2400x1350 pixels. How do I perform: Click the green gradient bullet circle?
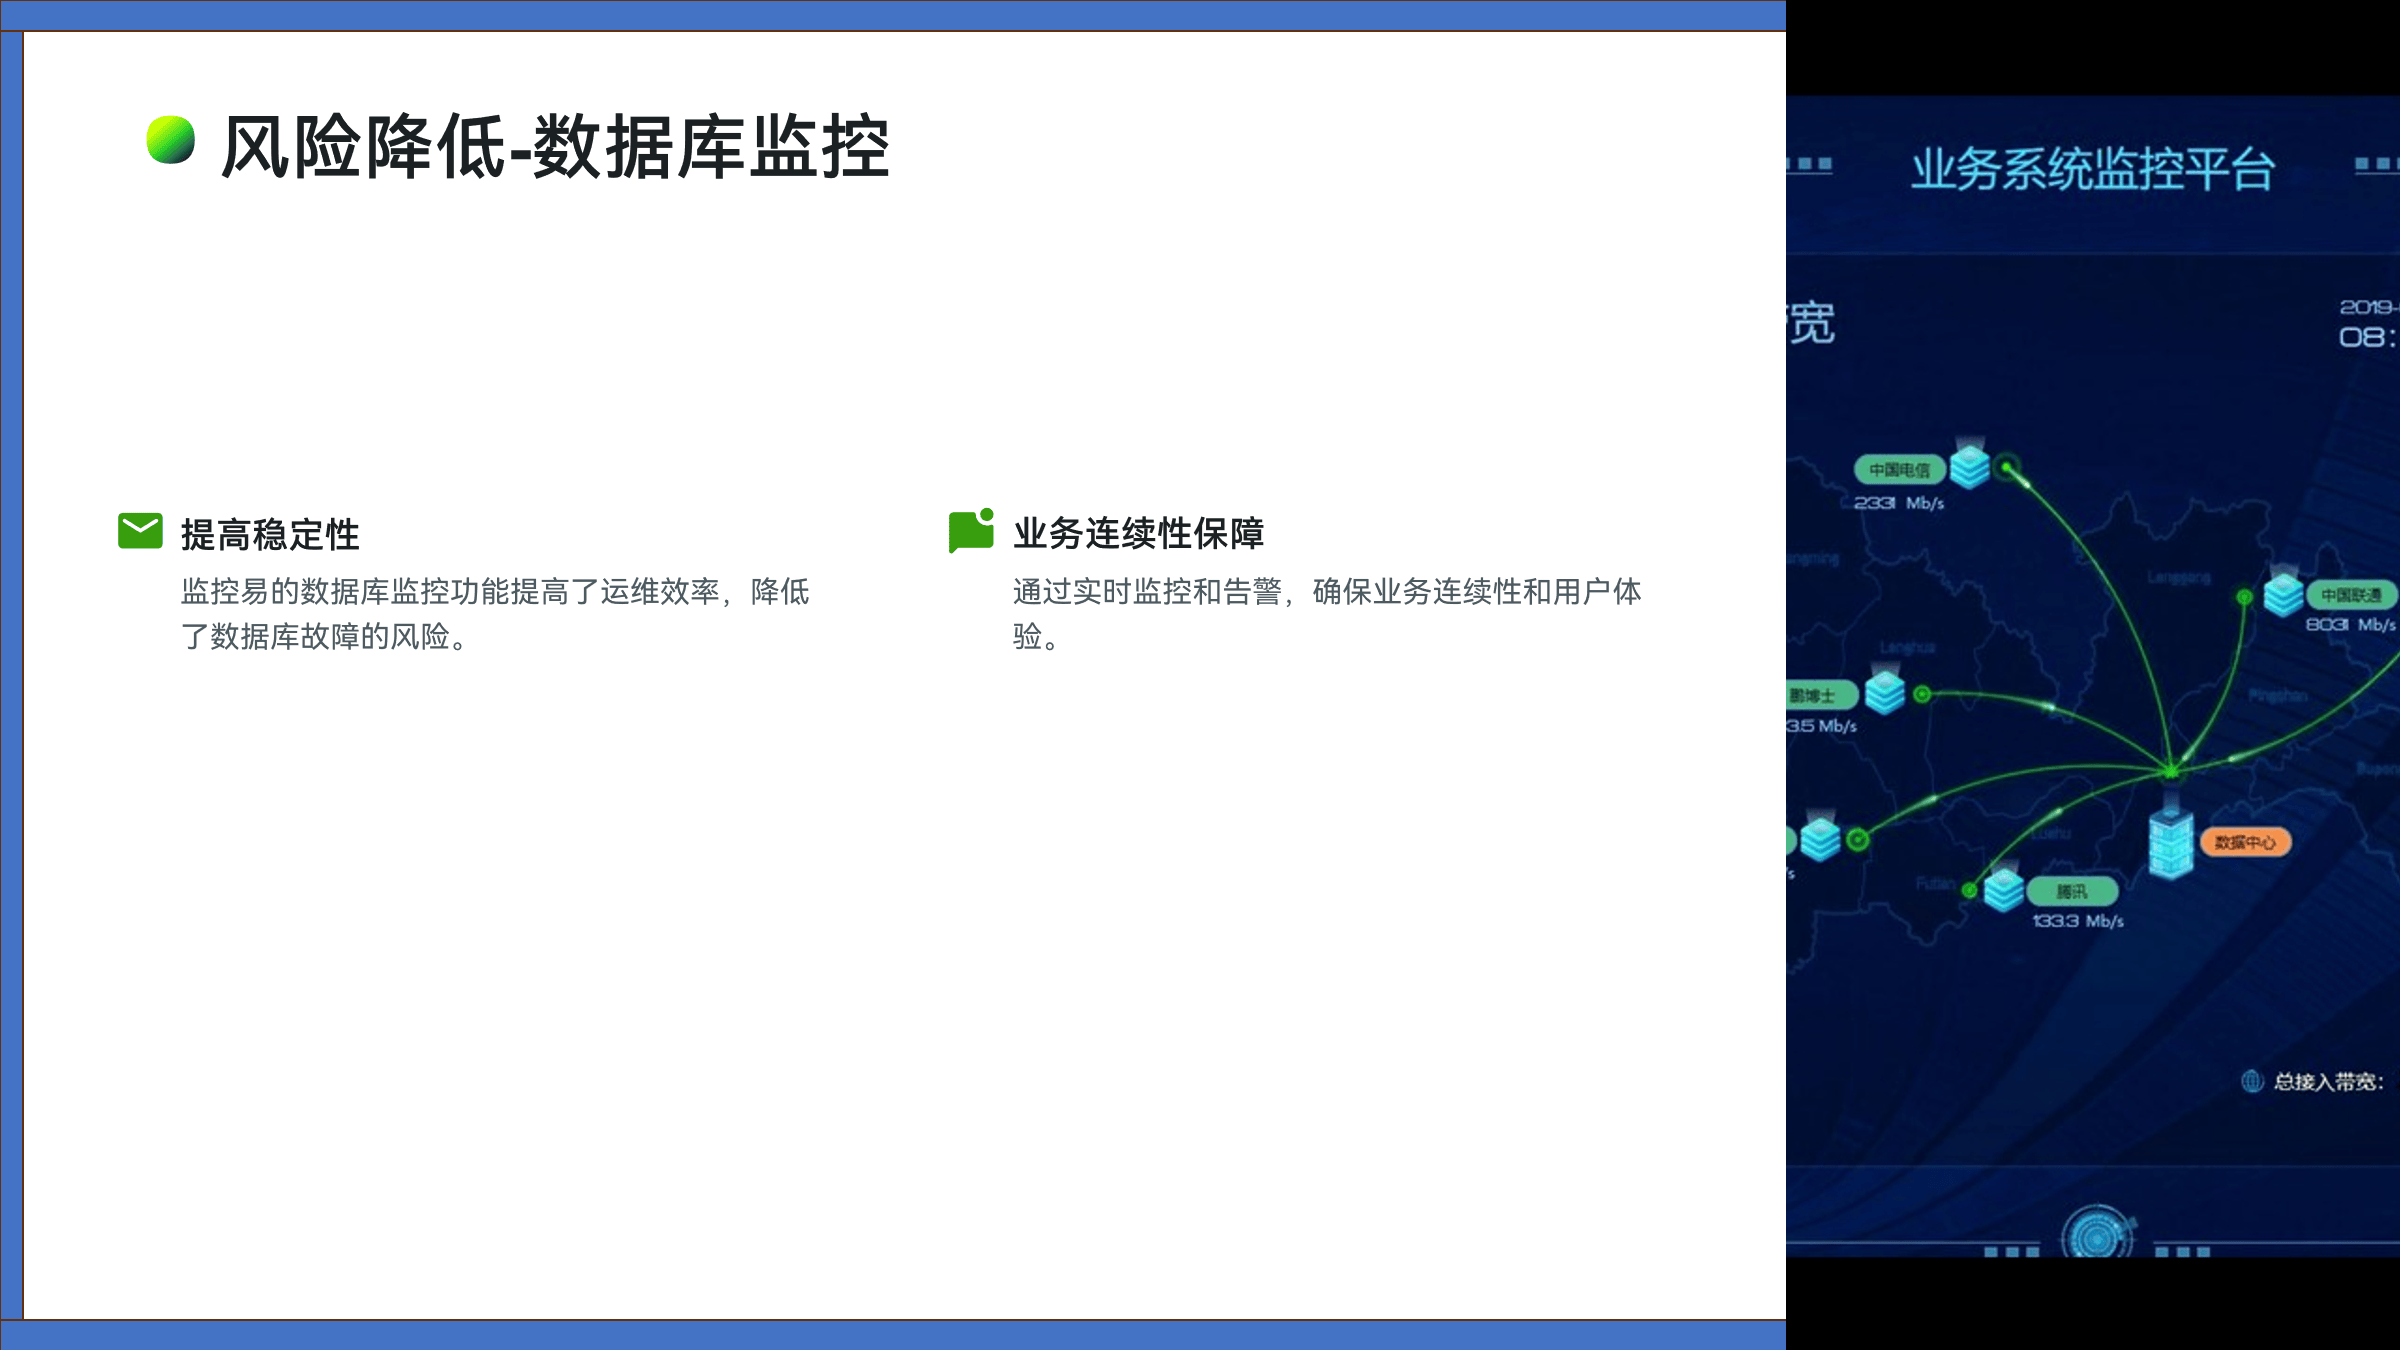[x=171, y=140]
